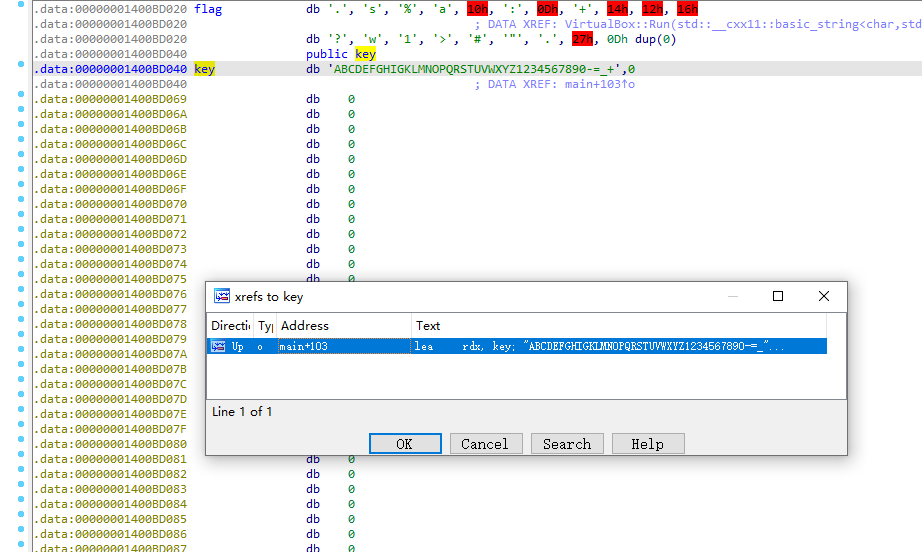Click address .data:00000001400BD069
Viewport: 922px width, 552px height.
coord(110,99)
